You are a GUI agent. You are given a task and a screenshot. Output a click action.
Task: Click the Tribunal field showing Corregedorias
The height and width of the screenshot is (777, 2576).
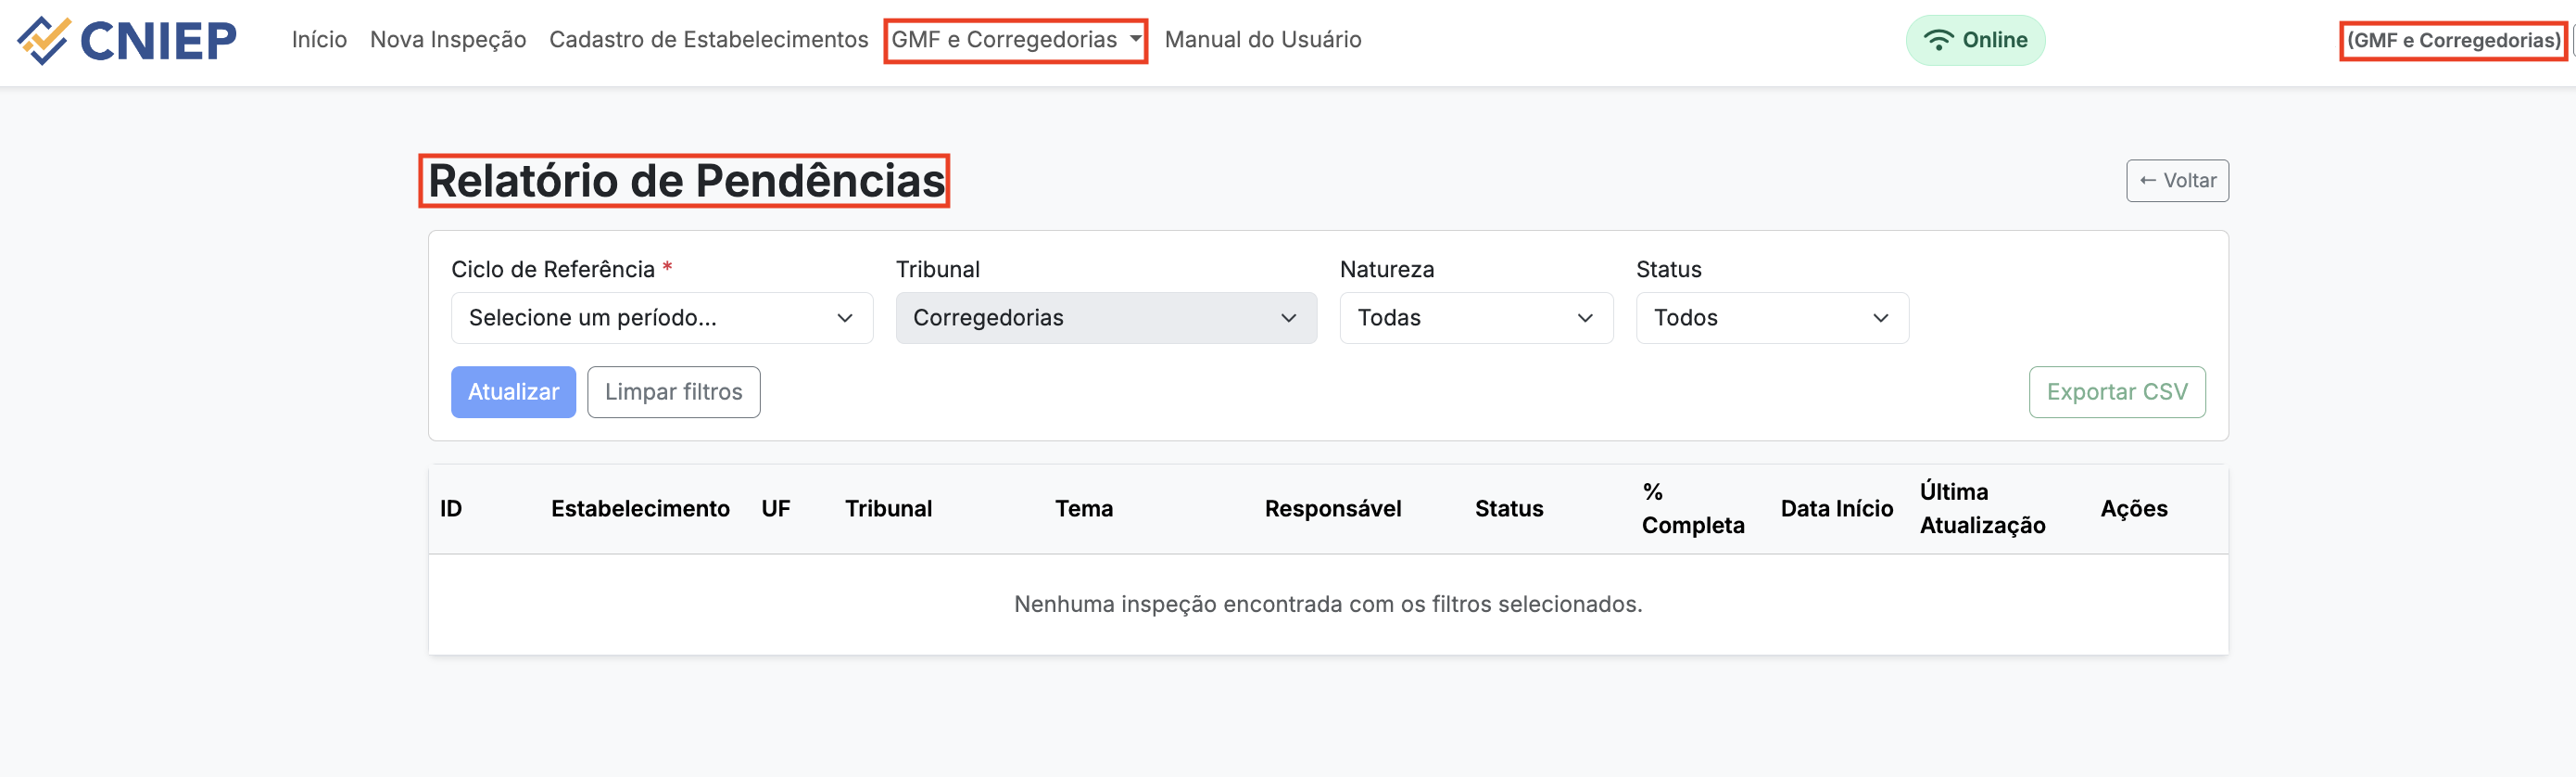click(1105, 317)
